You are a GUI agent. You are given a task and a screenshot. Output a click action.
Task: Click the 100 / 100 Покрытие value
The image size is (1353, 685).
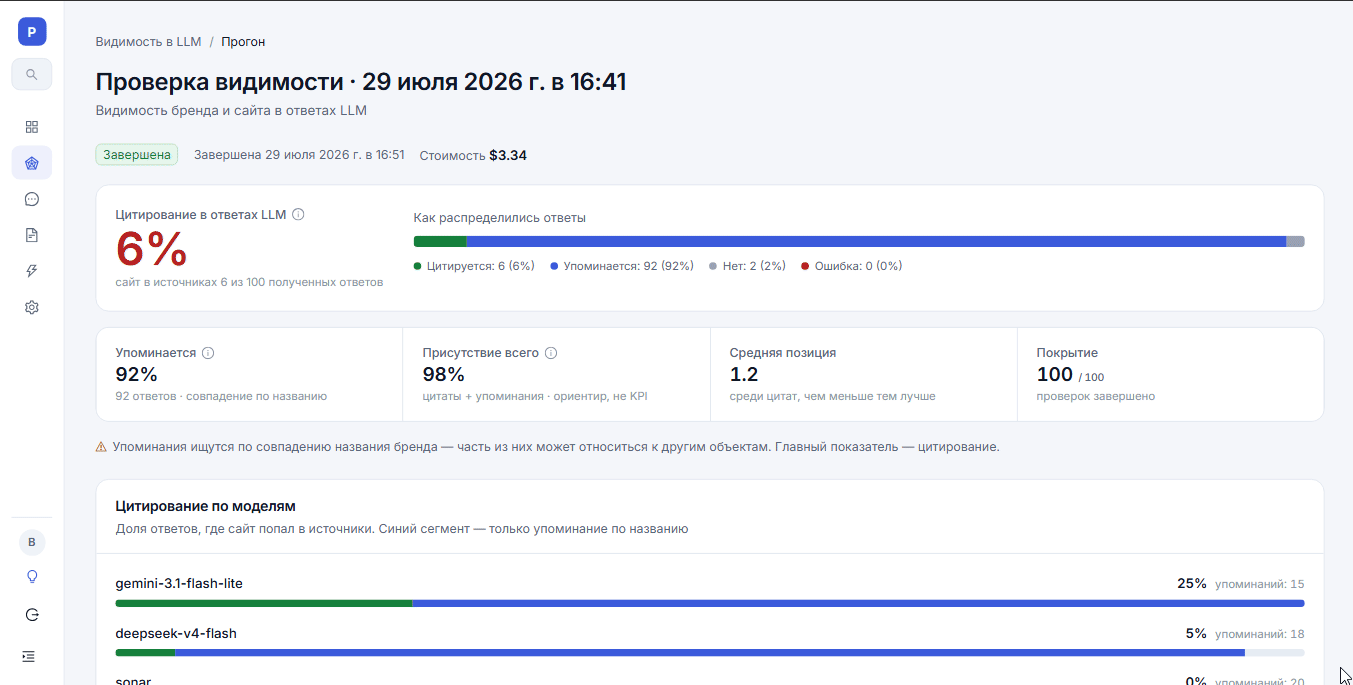(x=1070, y=375)
